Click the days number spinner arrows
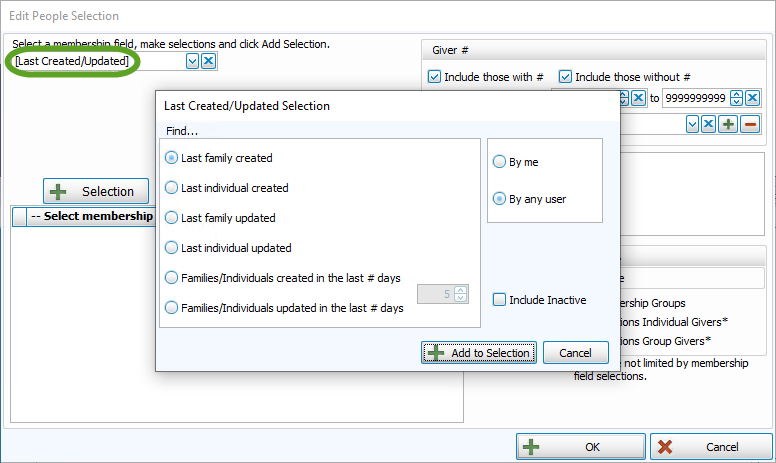Screen dimensions: 776x463 click(460, 294)
